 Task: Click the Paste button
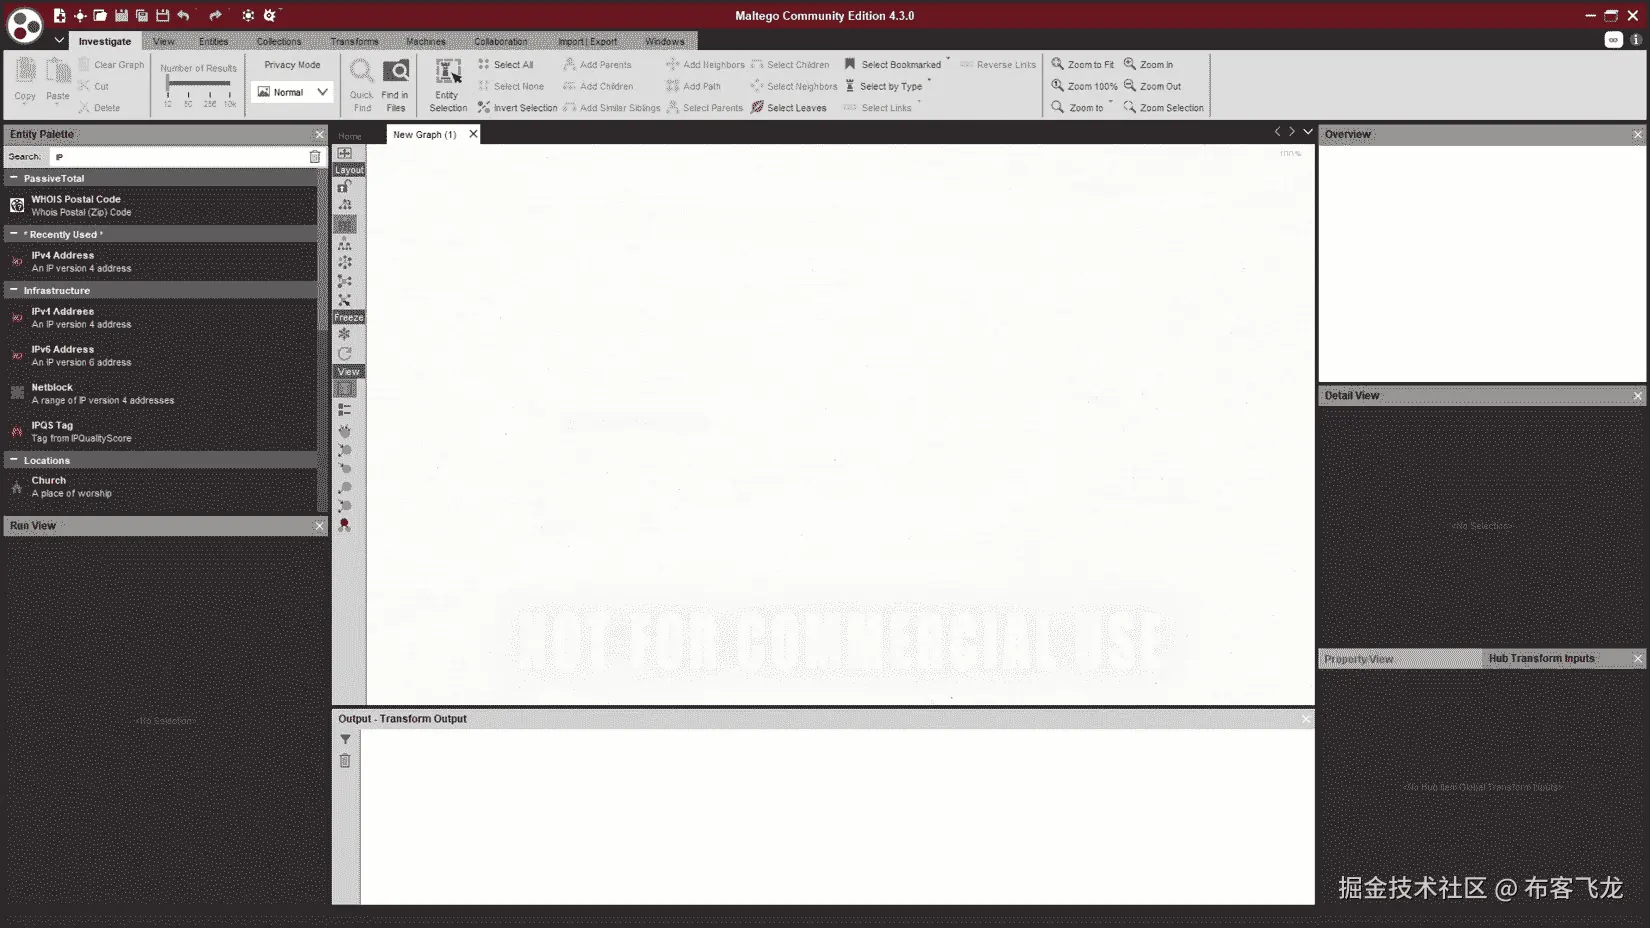point(58,80)
